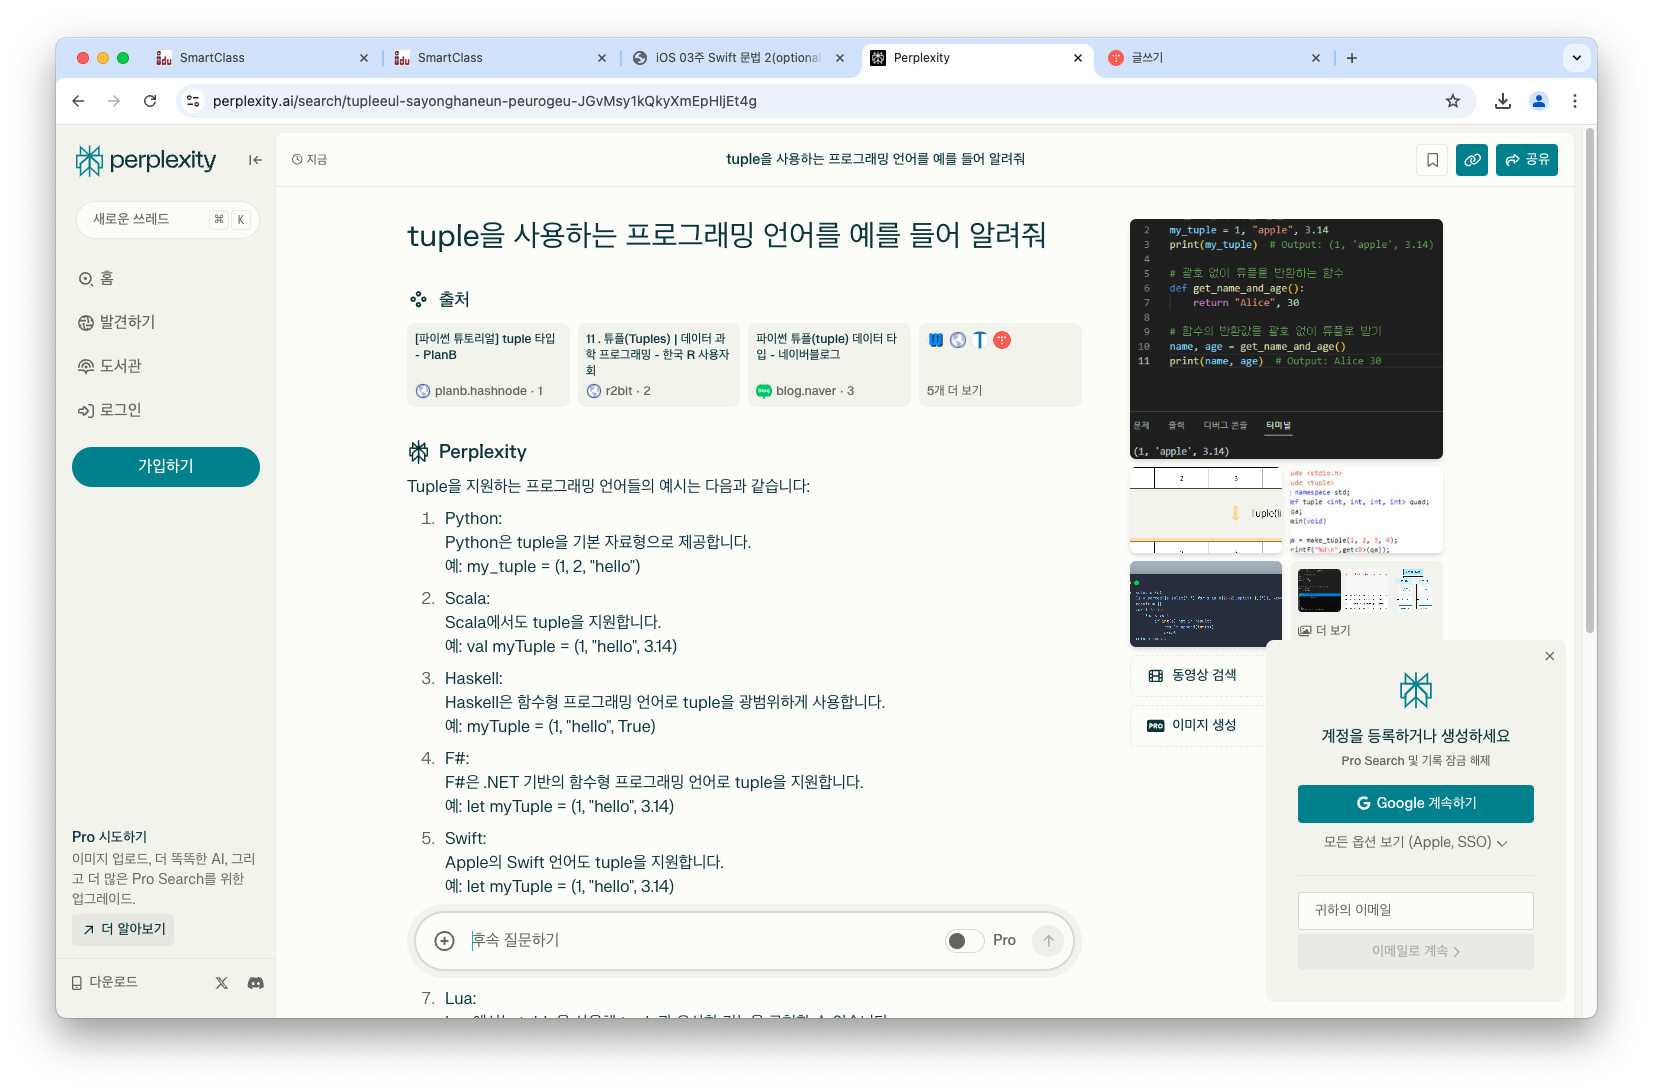The image size is (1653, 1092).
Task: Go forward in browser history
Action: click(x=114, y=101)
